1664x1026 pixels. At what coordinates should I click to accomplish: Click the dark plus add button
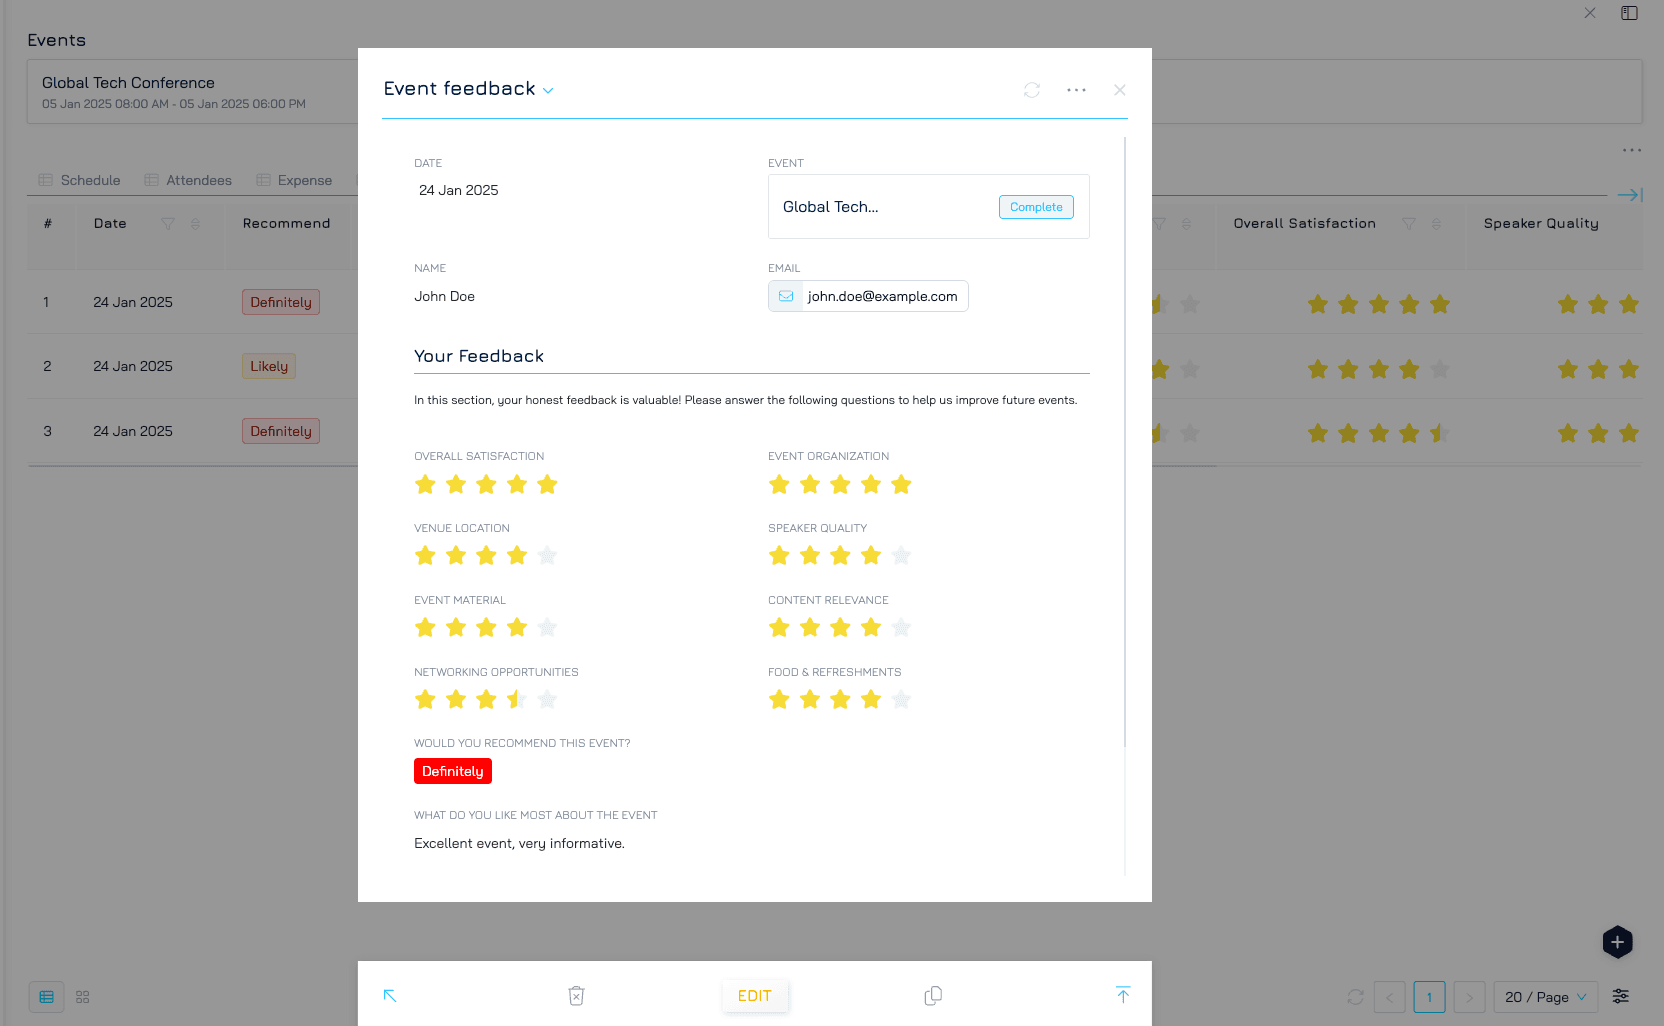pyautogui.click(x=1617, y=942)
